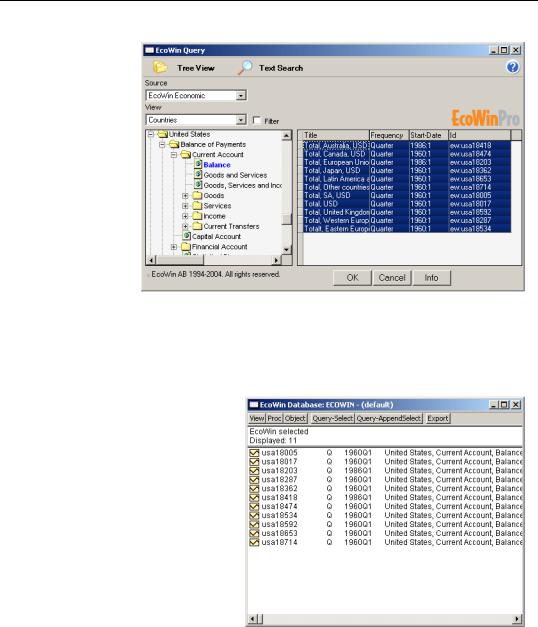The width and height of the screenshot is (538, 627).
Task: Click the Export button
Action: point(438,418)
